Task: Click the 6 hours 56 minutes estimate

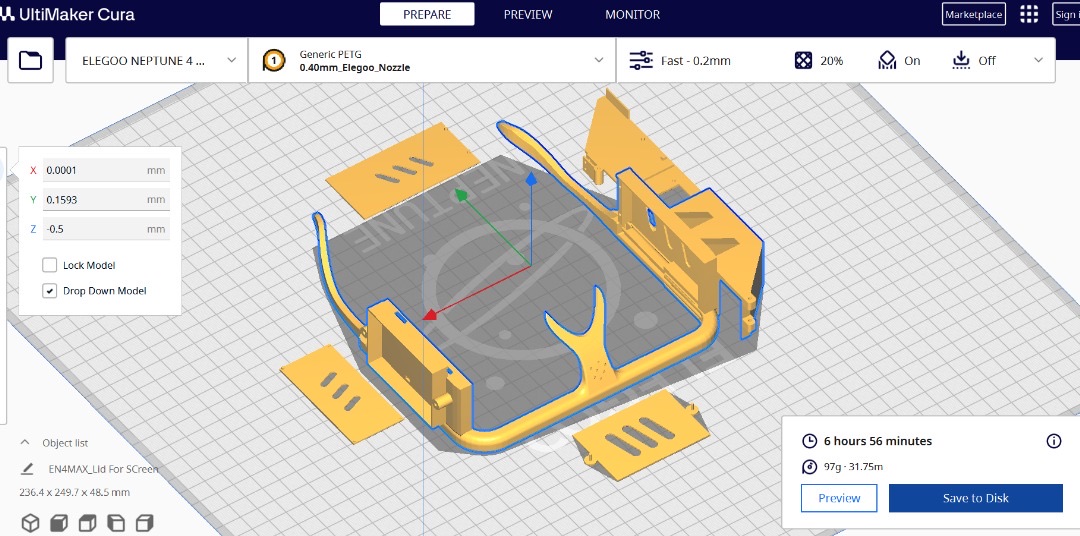Action: pyautogui.click(x=878, y=441)
